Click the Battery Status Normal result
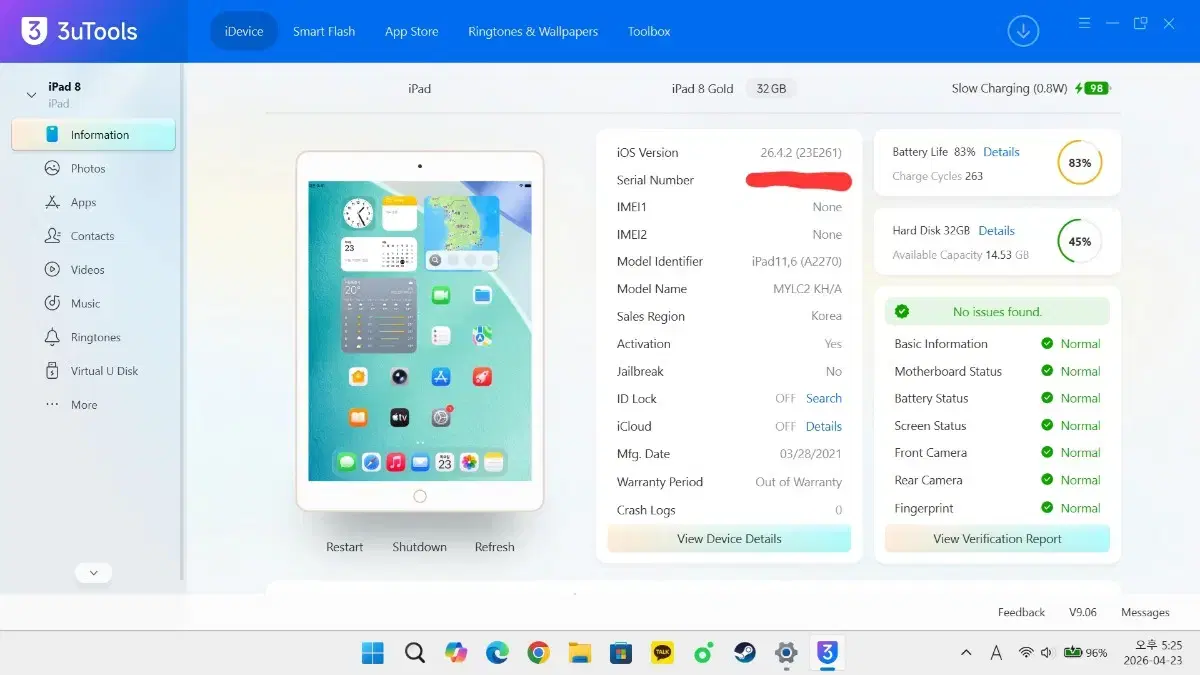 click(x=1071, y=398)
